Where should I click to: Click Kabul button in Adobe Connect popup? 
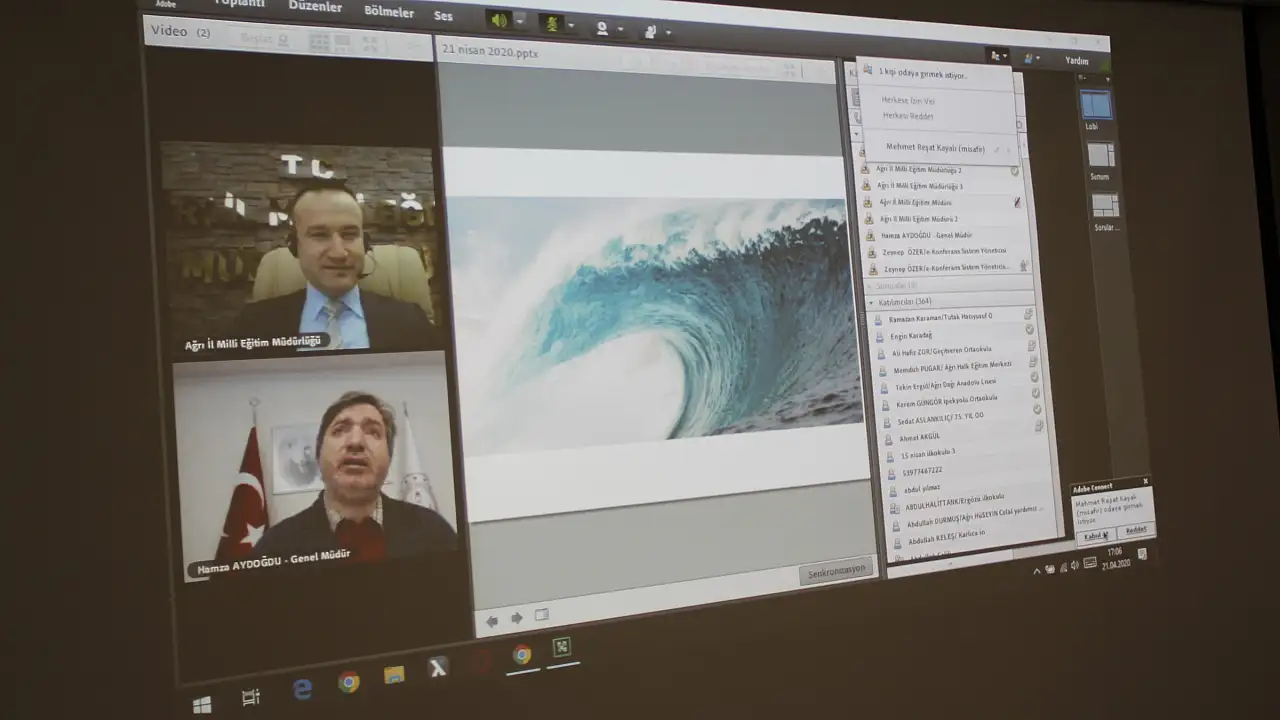1093,536
